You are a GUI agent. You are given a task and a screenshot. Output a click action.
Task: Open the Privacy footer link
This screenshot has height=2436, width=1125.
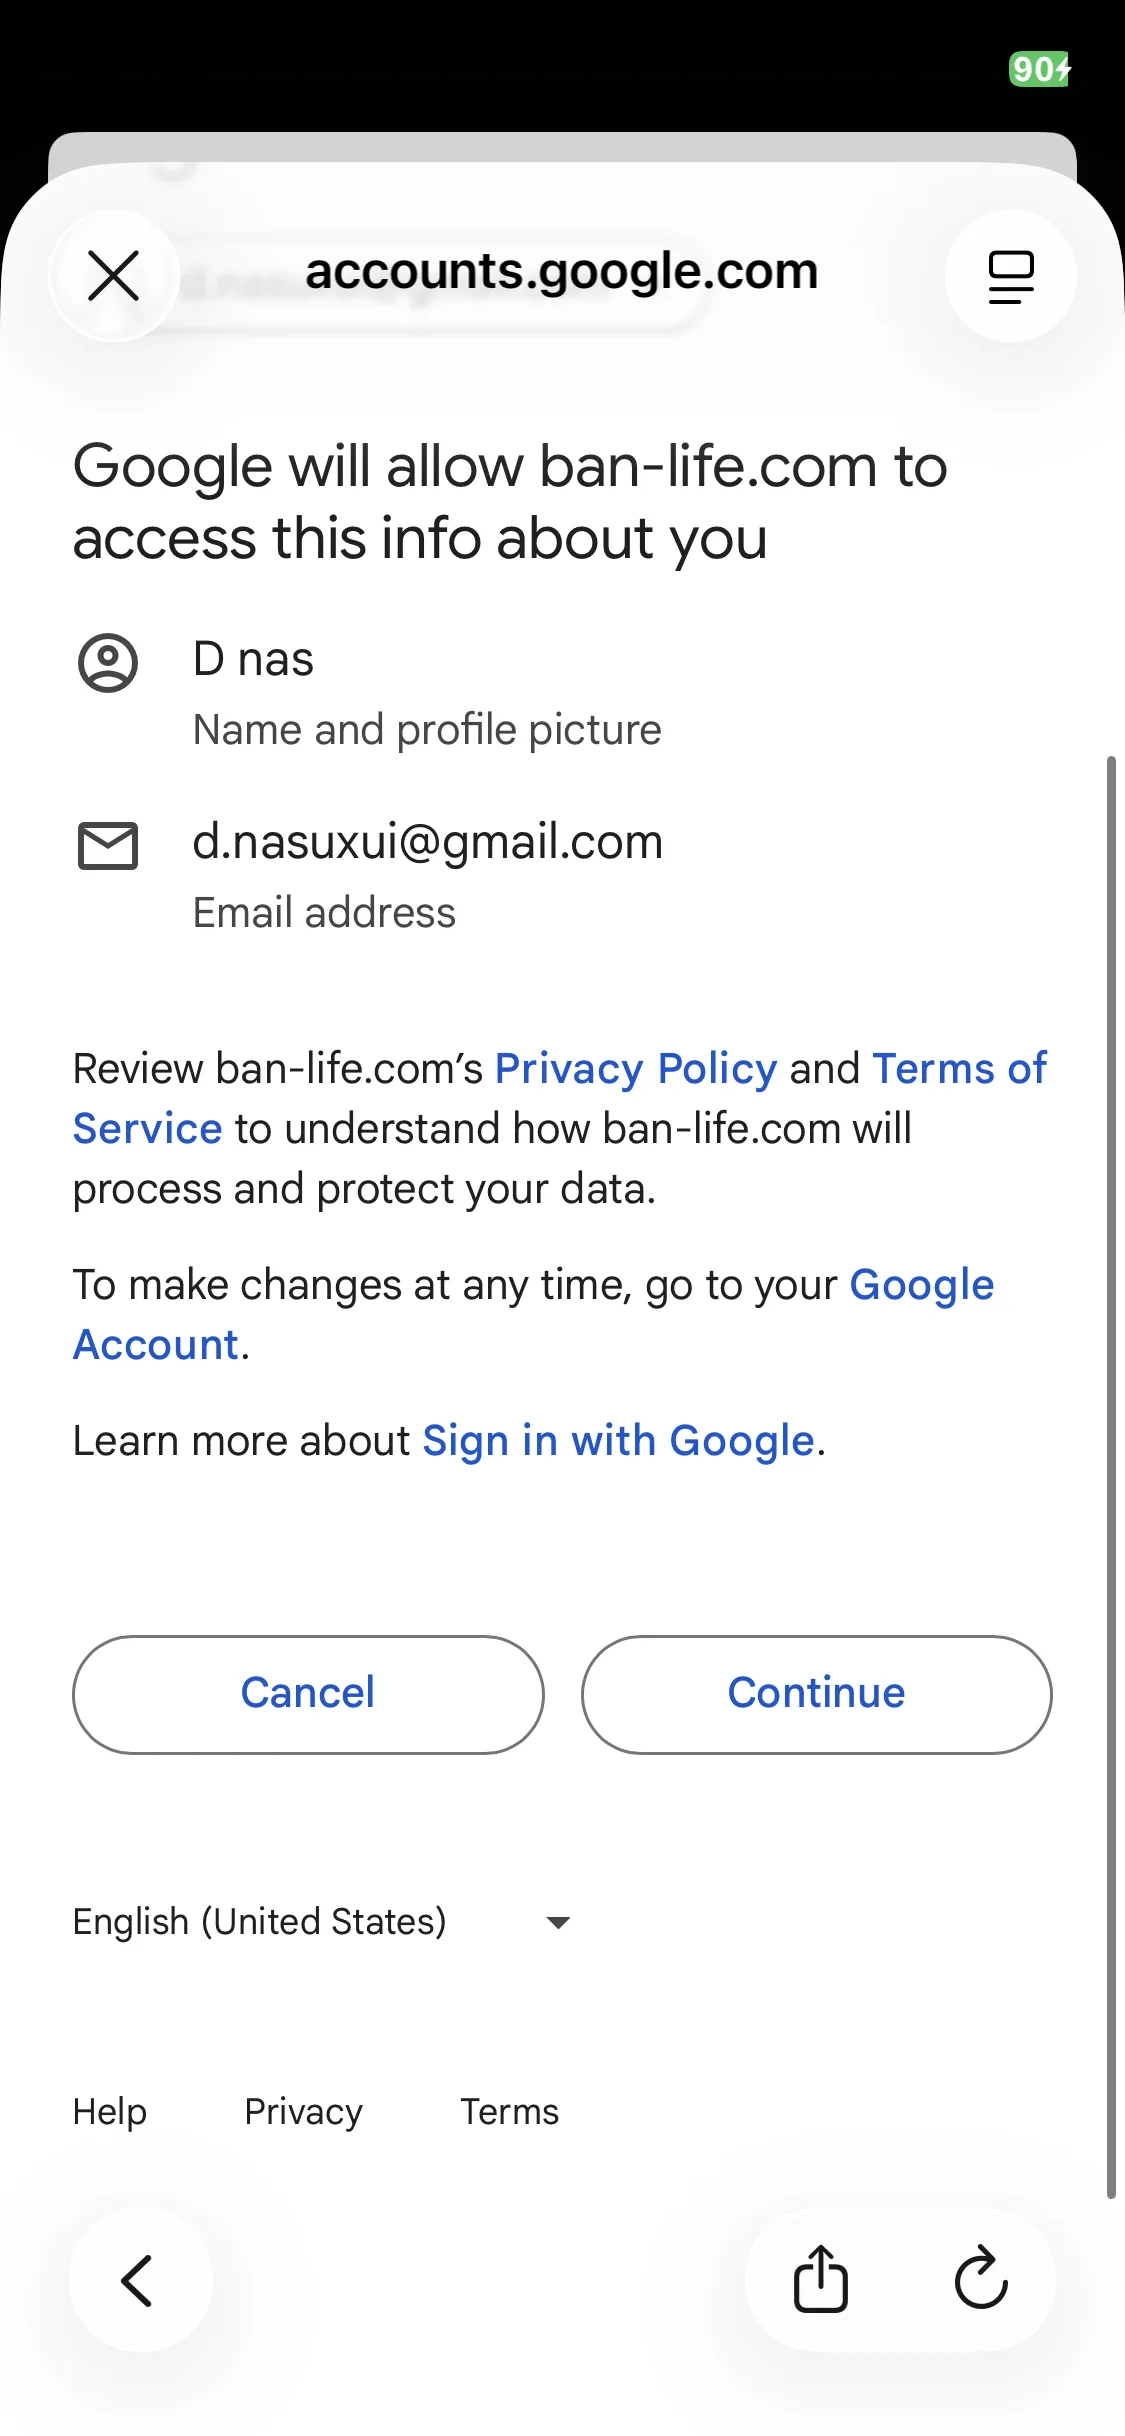point(303,2112)
